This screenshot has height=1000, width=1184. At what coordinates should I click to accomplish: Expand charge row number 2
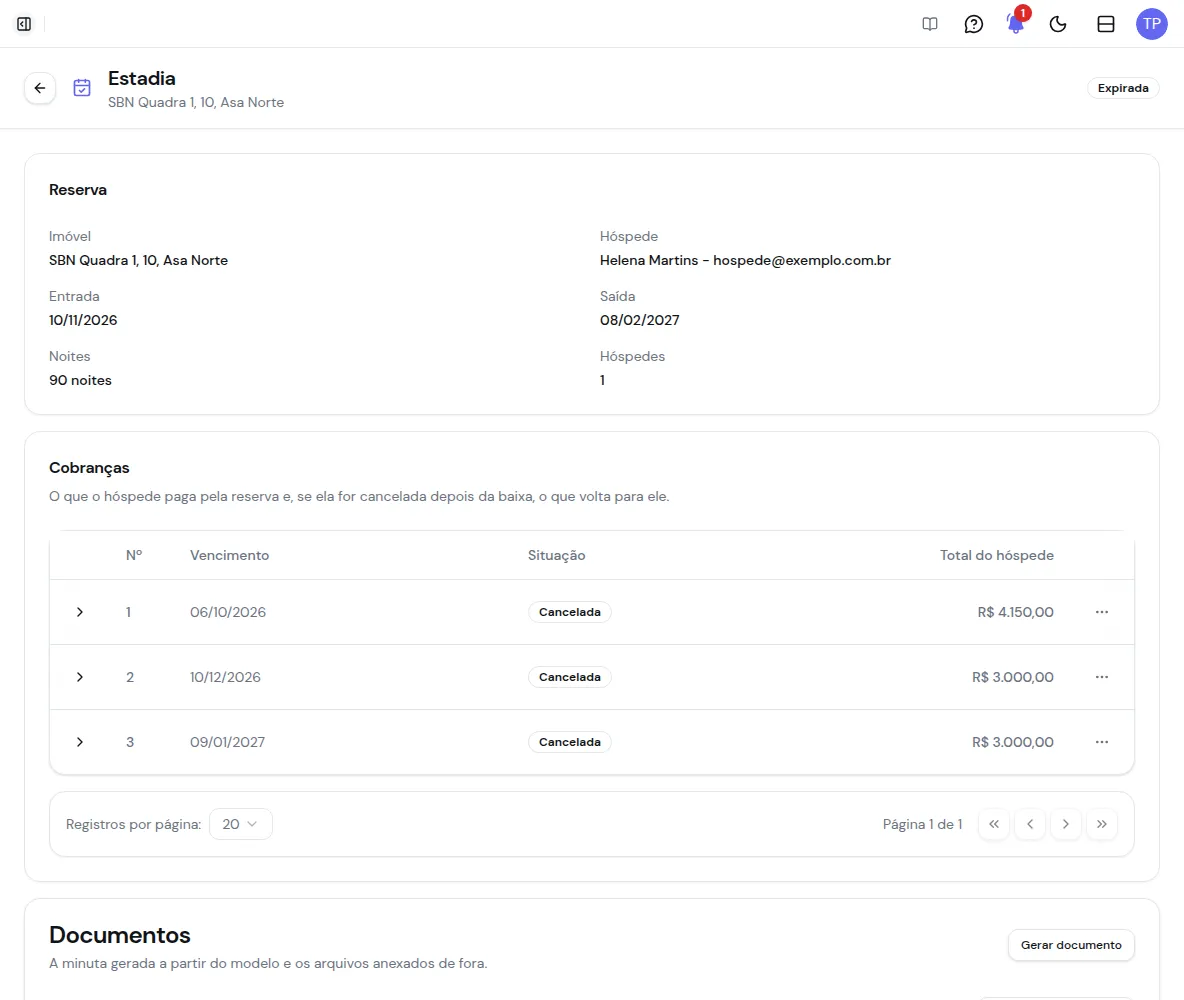[x=79, y=677]
